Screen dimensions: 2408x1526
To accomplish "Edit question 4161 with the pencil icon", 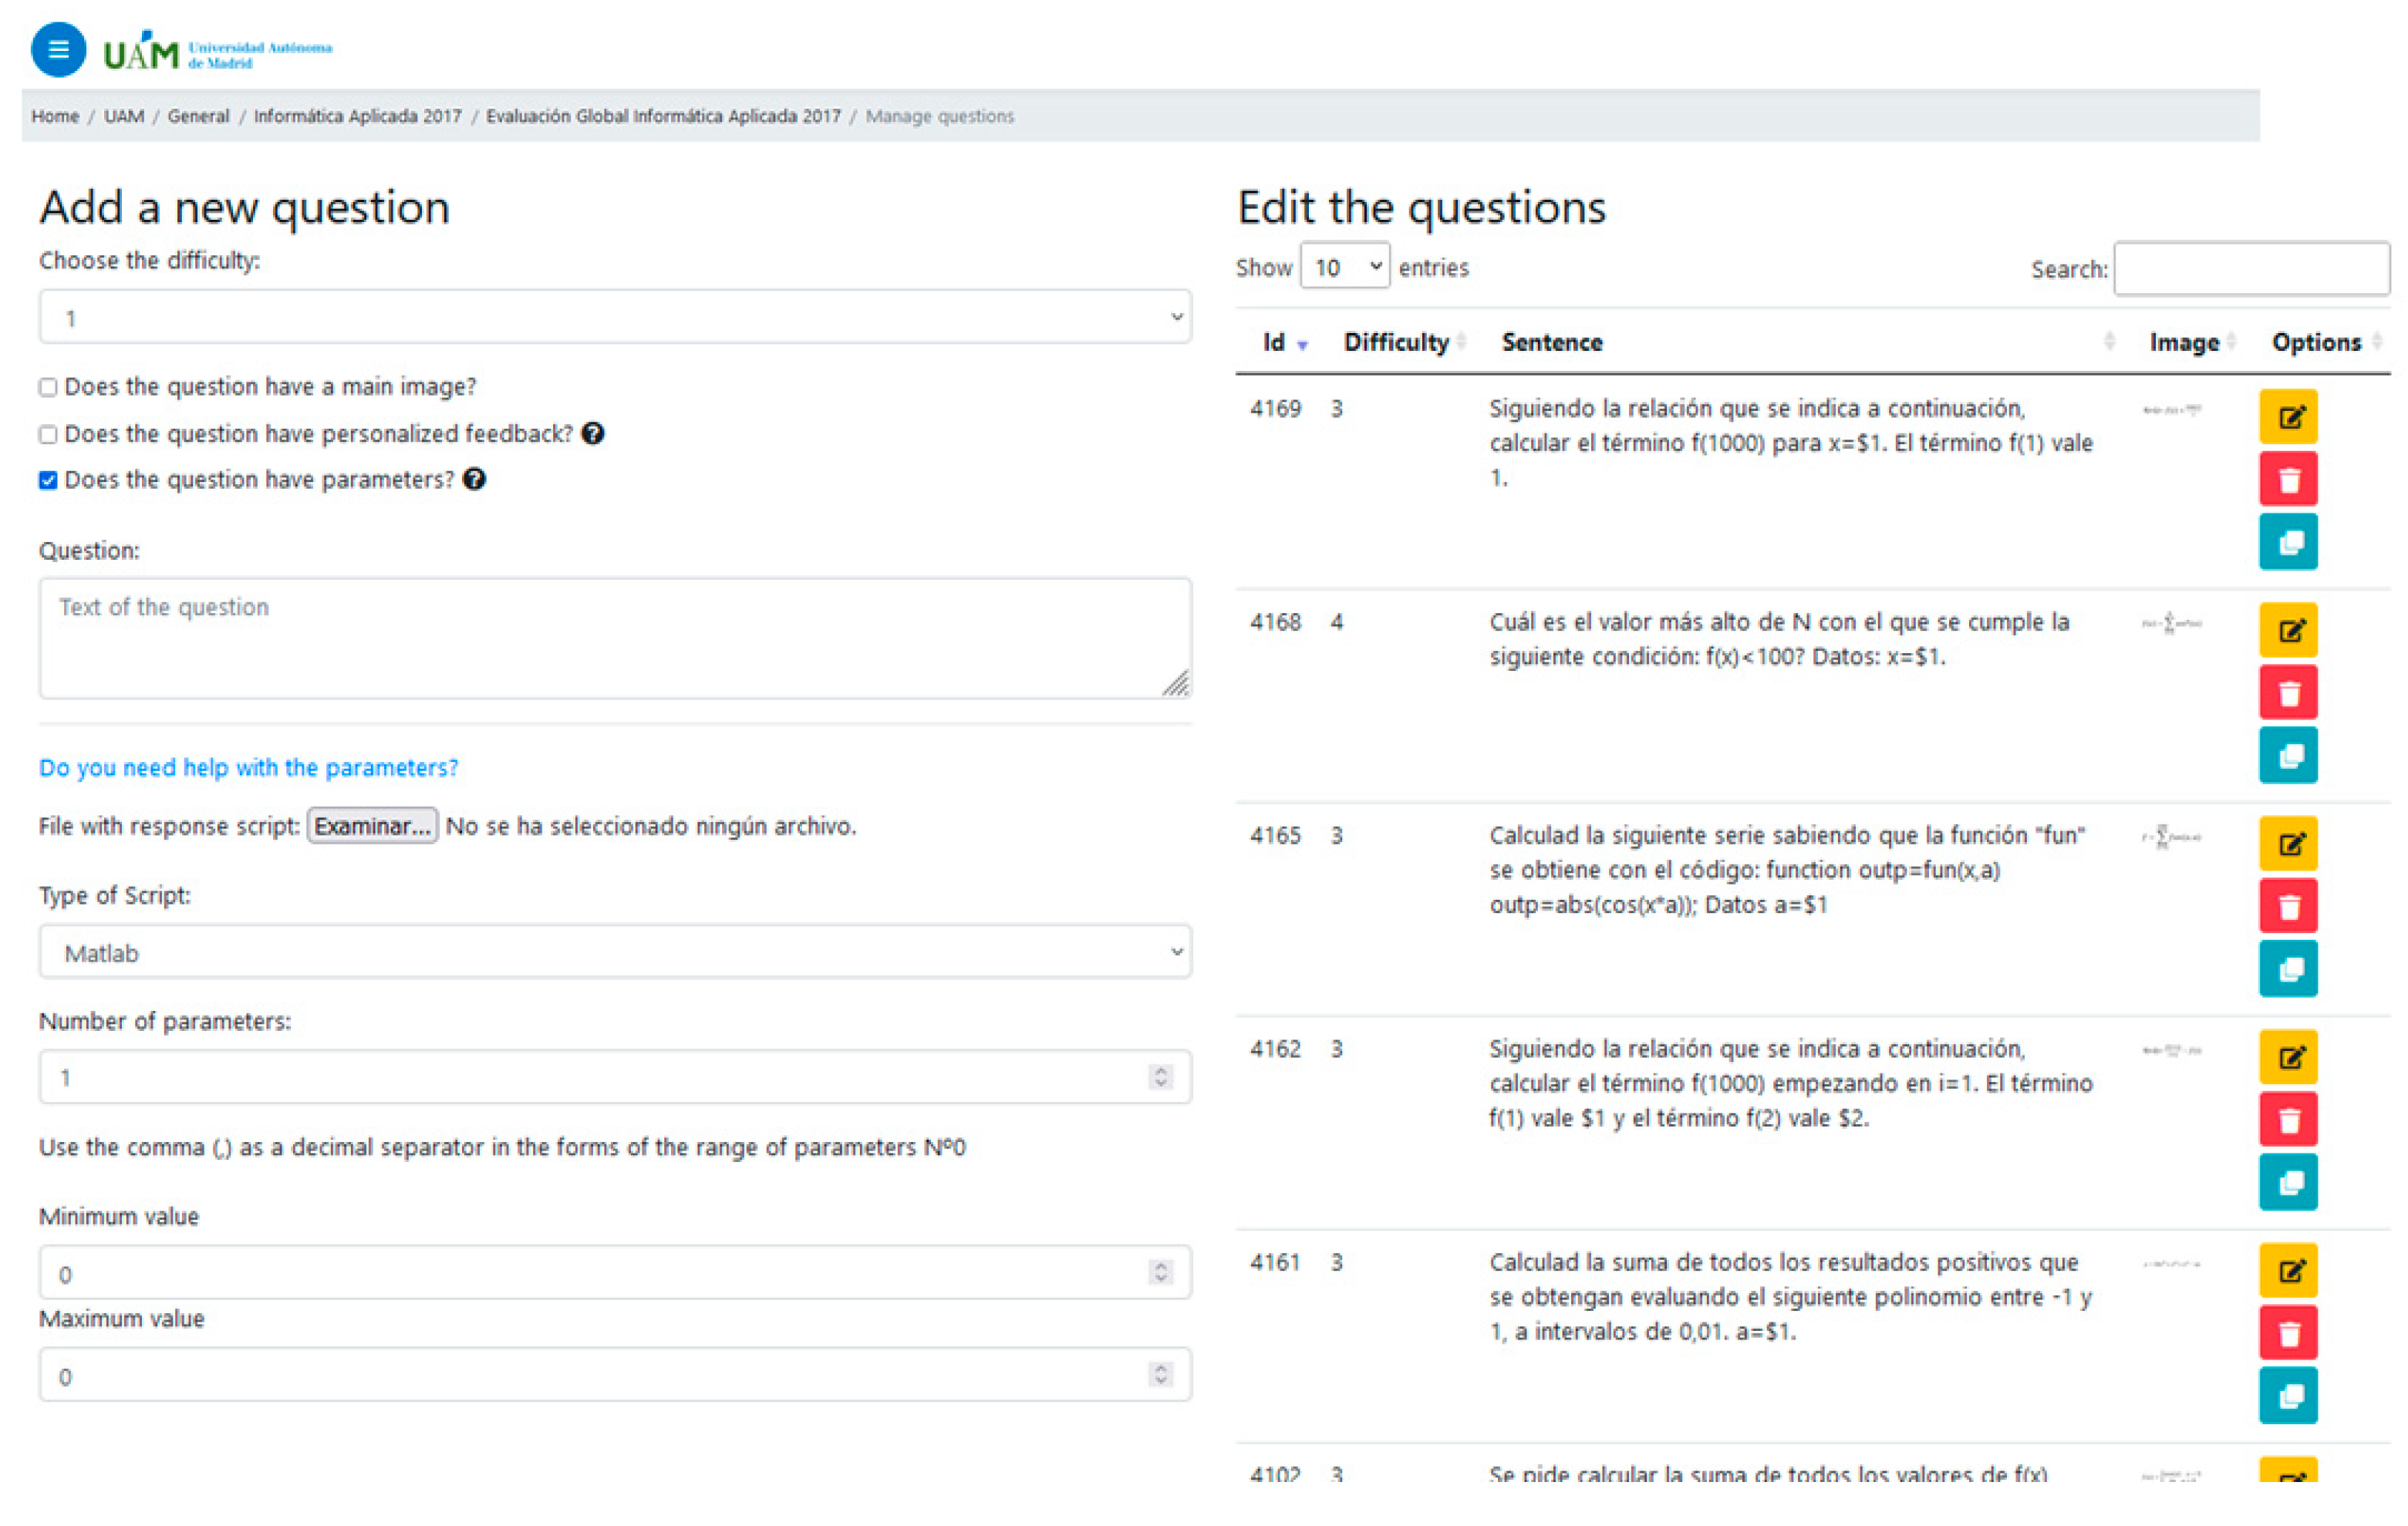I will pos(2288,1271).
